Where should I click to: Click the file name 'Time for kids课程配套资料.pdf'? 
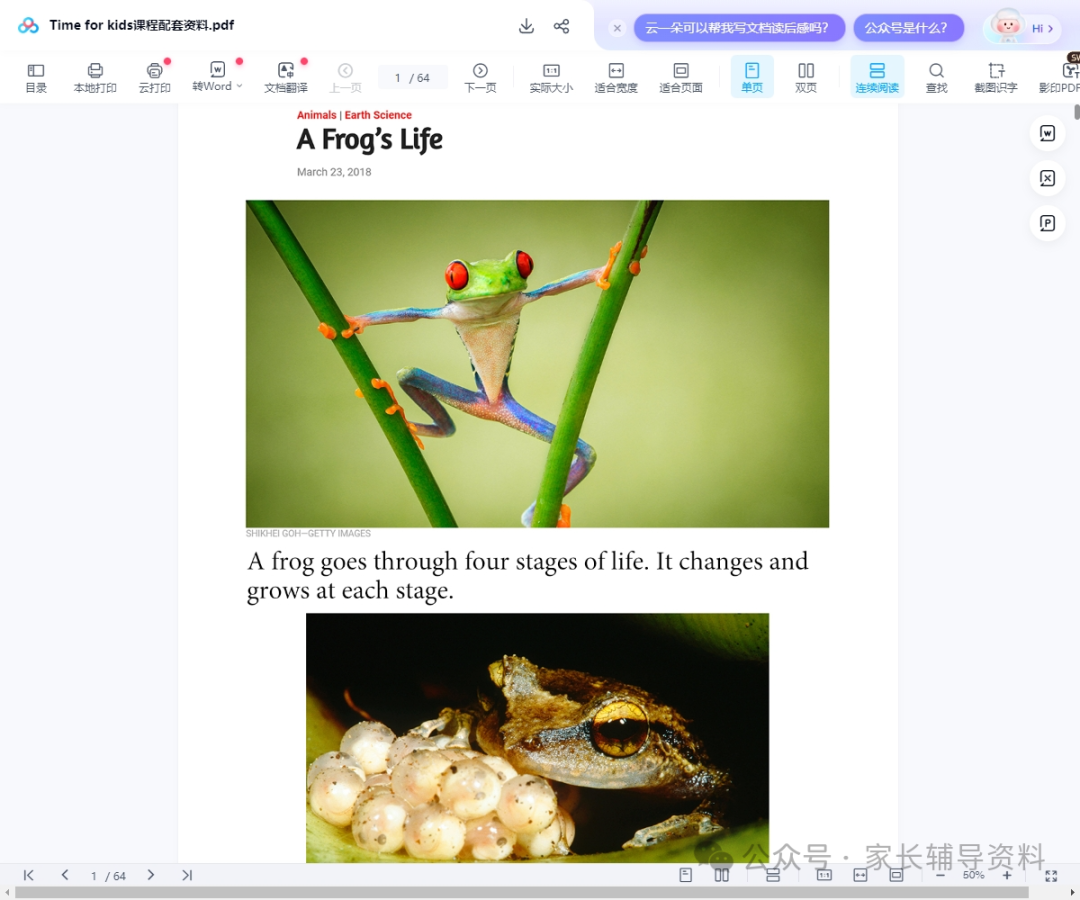point(142,25)
